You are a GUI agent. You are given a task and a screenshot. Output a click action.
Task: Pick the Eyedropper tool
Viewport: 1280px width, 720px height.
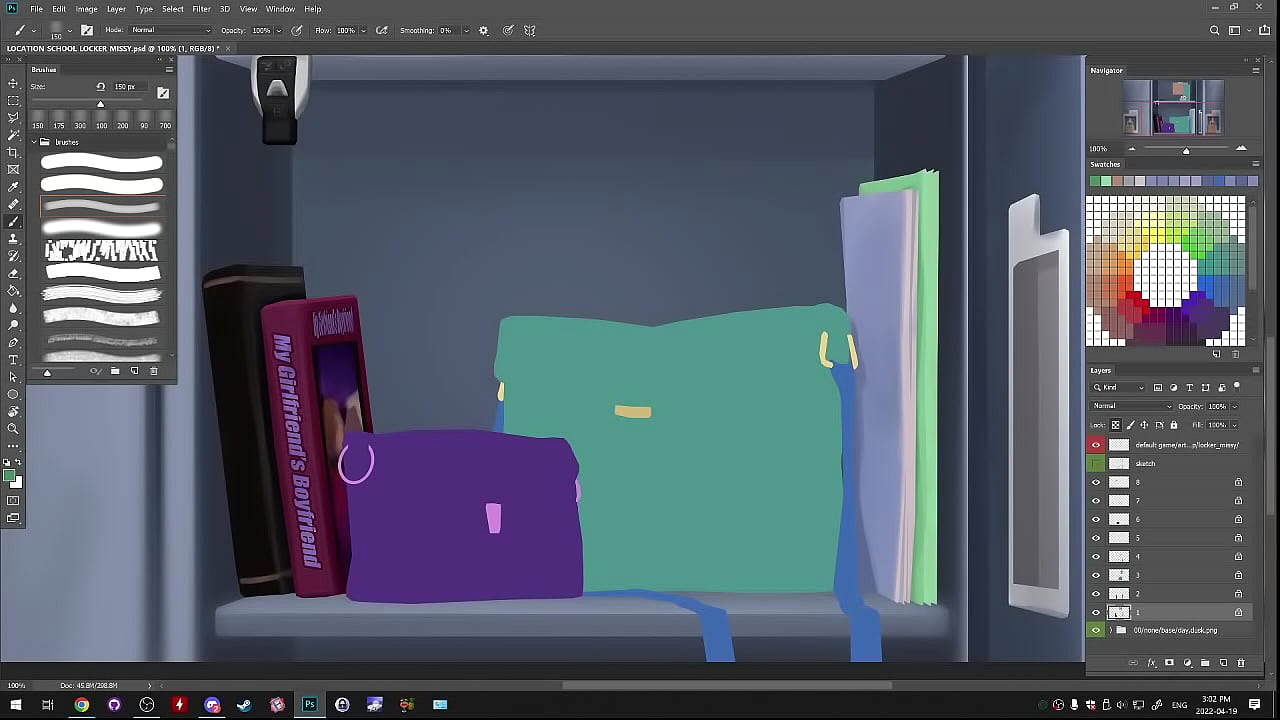[13, 187]
